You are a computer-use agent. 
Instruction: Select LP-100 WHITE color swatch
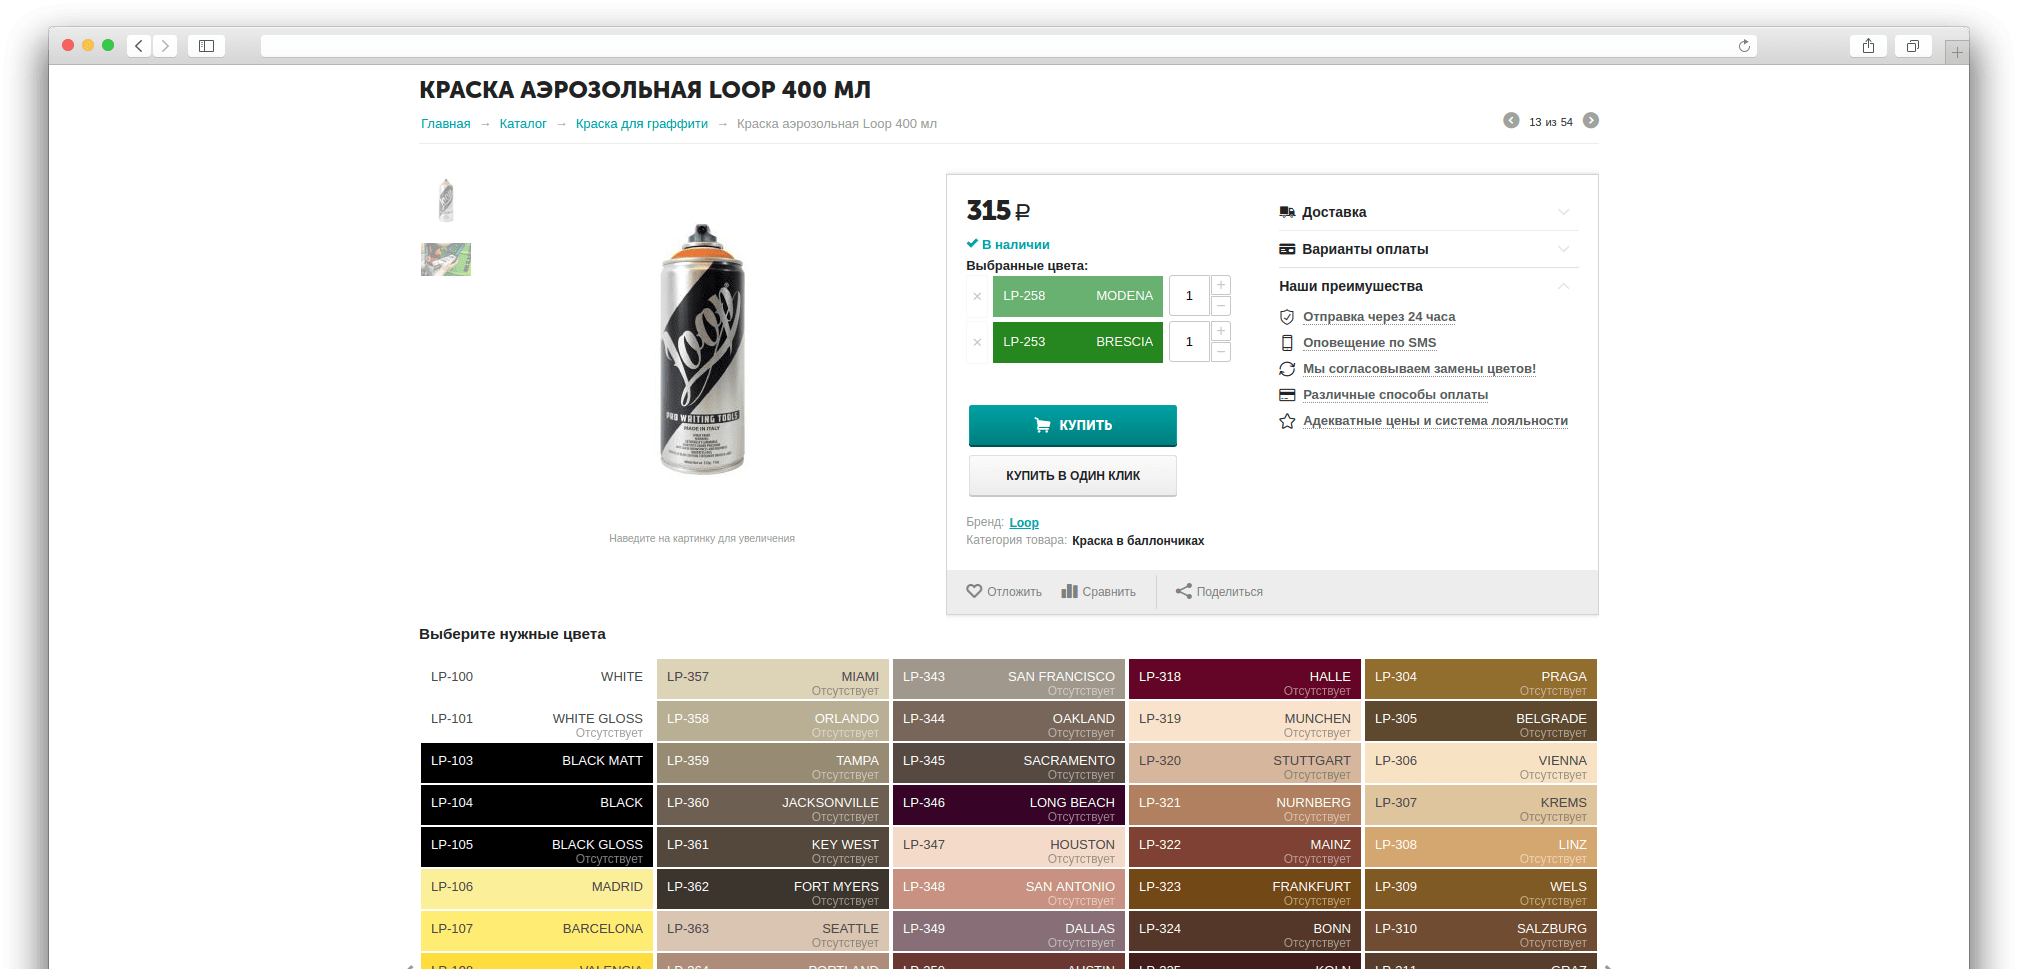537,678
